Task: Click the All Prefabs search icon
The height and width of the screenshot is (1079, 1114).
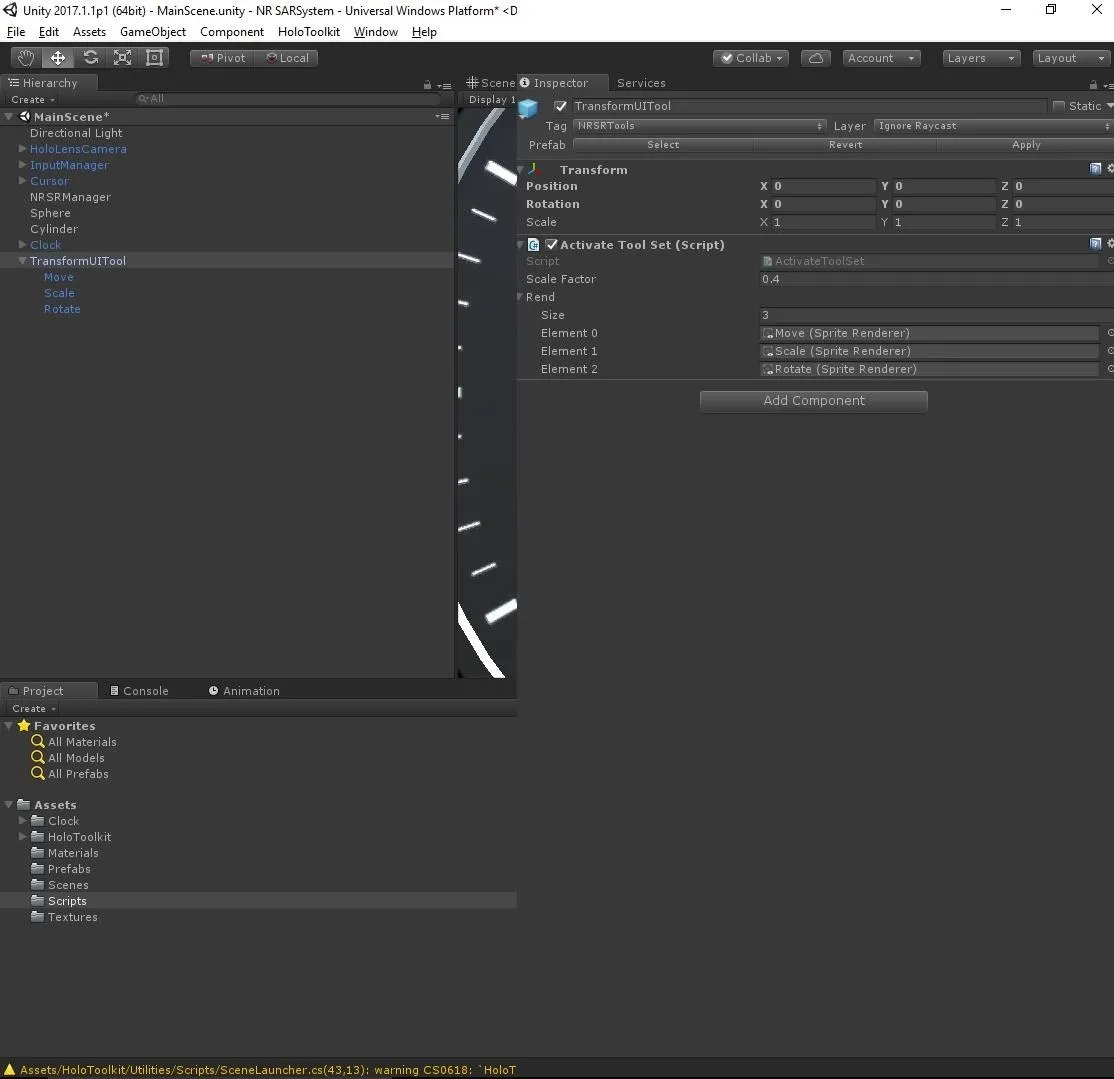Action: click(x=38, y=774)
